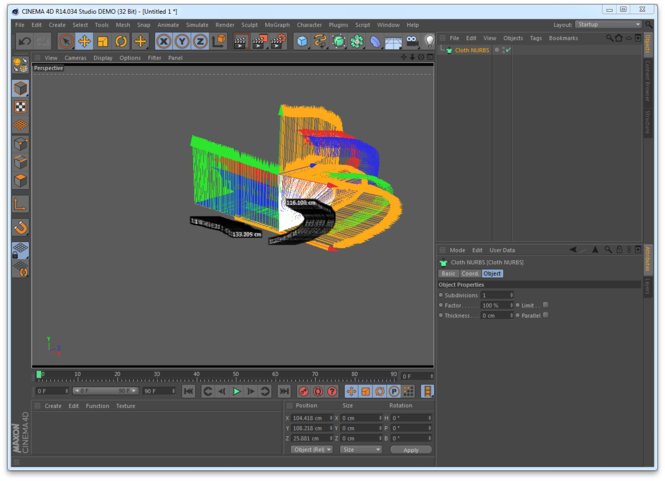Click the Thickness value field
This screenshot has height=481, width=665.
[x=495, y=316]
